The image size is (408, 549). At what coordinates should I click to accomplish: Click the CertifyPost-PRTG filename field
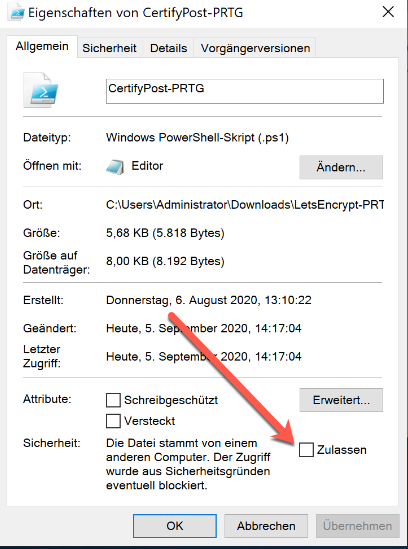coord(245,91)
